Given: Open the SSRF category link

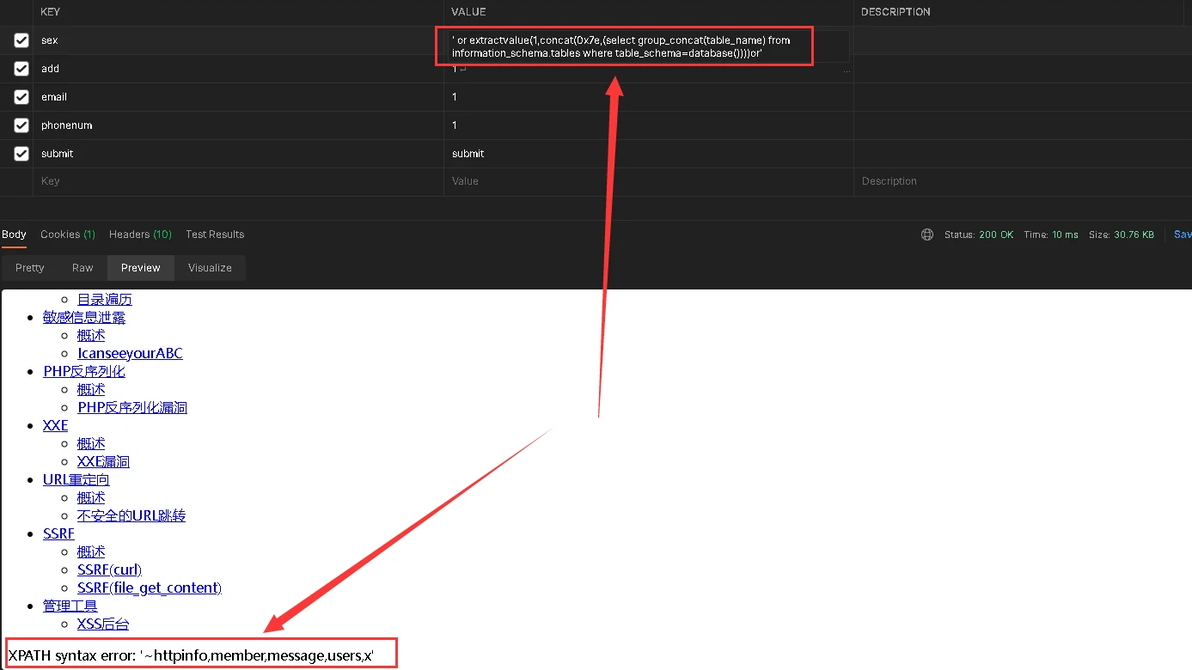Looking at the screenshot, I should click(x=59, y=533).
